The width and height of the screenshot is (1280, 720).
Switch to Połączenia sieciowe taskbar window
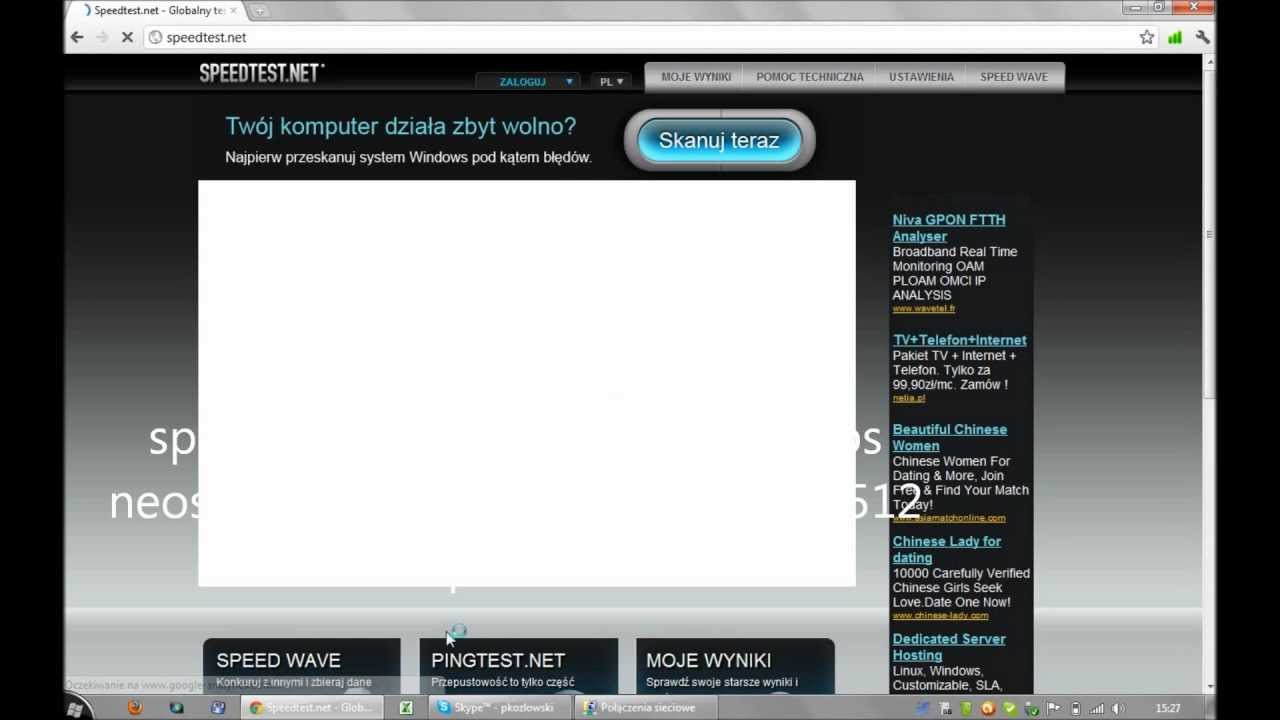pos(647,708)
